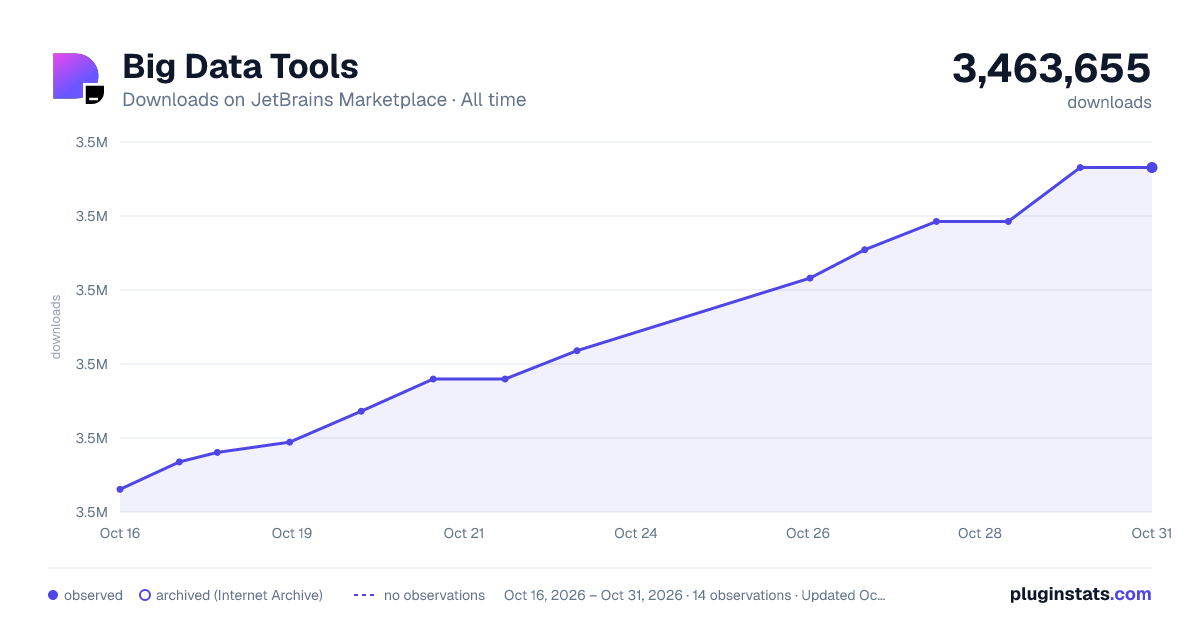Click the Oct 19 axis label
Screen dimensions: 1200x630
pyautogui.click(x=291, y=533)
